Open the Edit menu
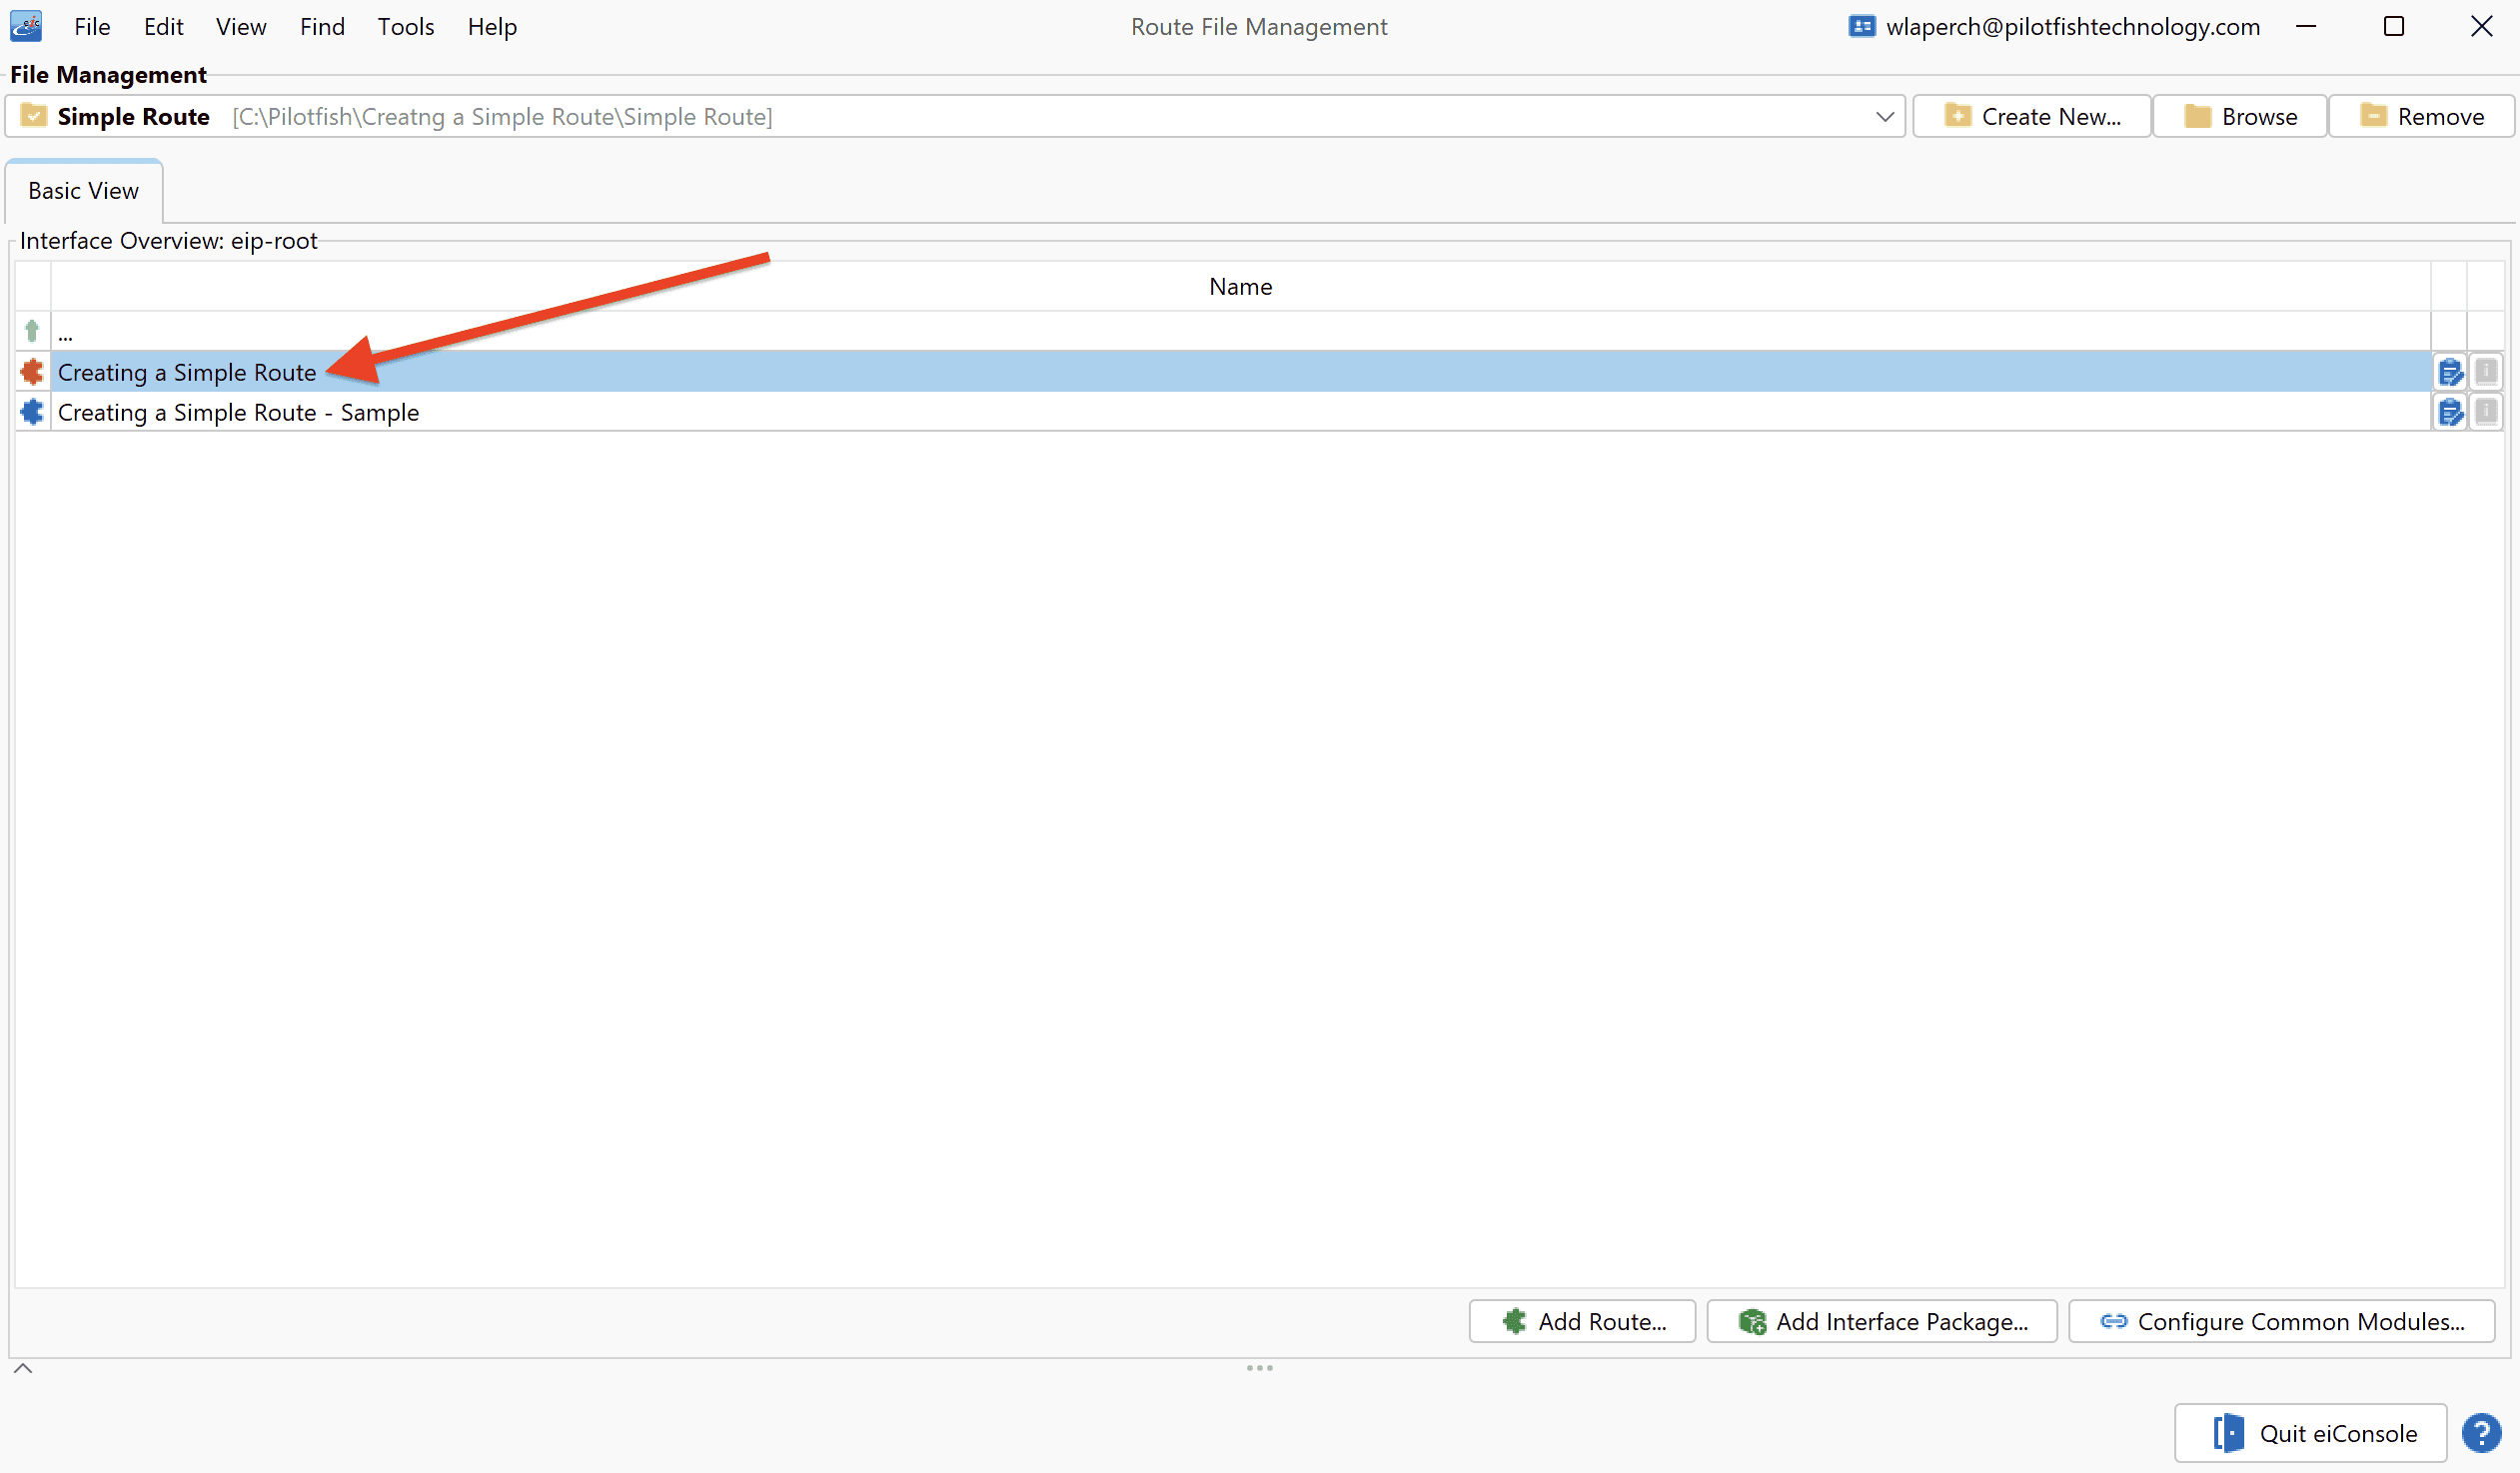Viewport: 2520px width, 1473px height. tap(163, 27)
